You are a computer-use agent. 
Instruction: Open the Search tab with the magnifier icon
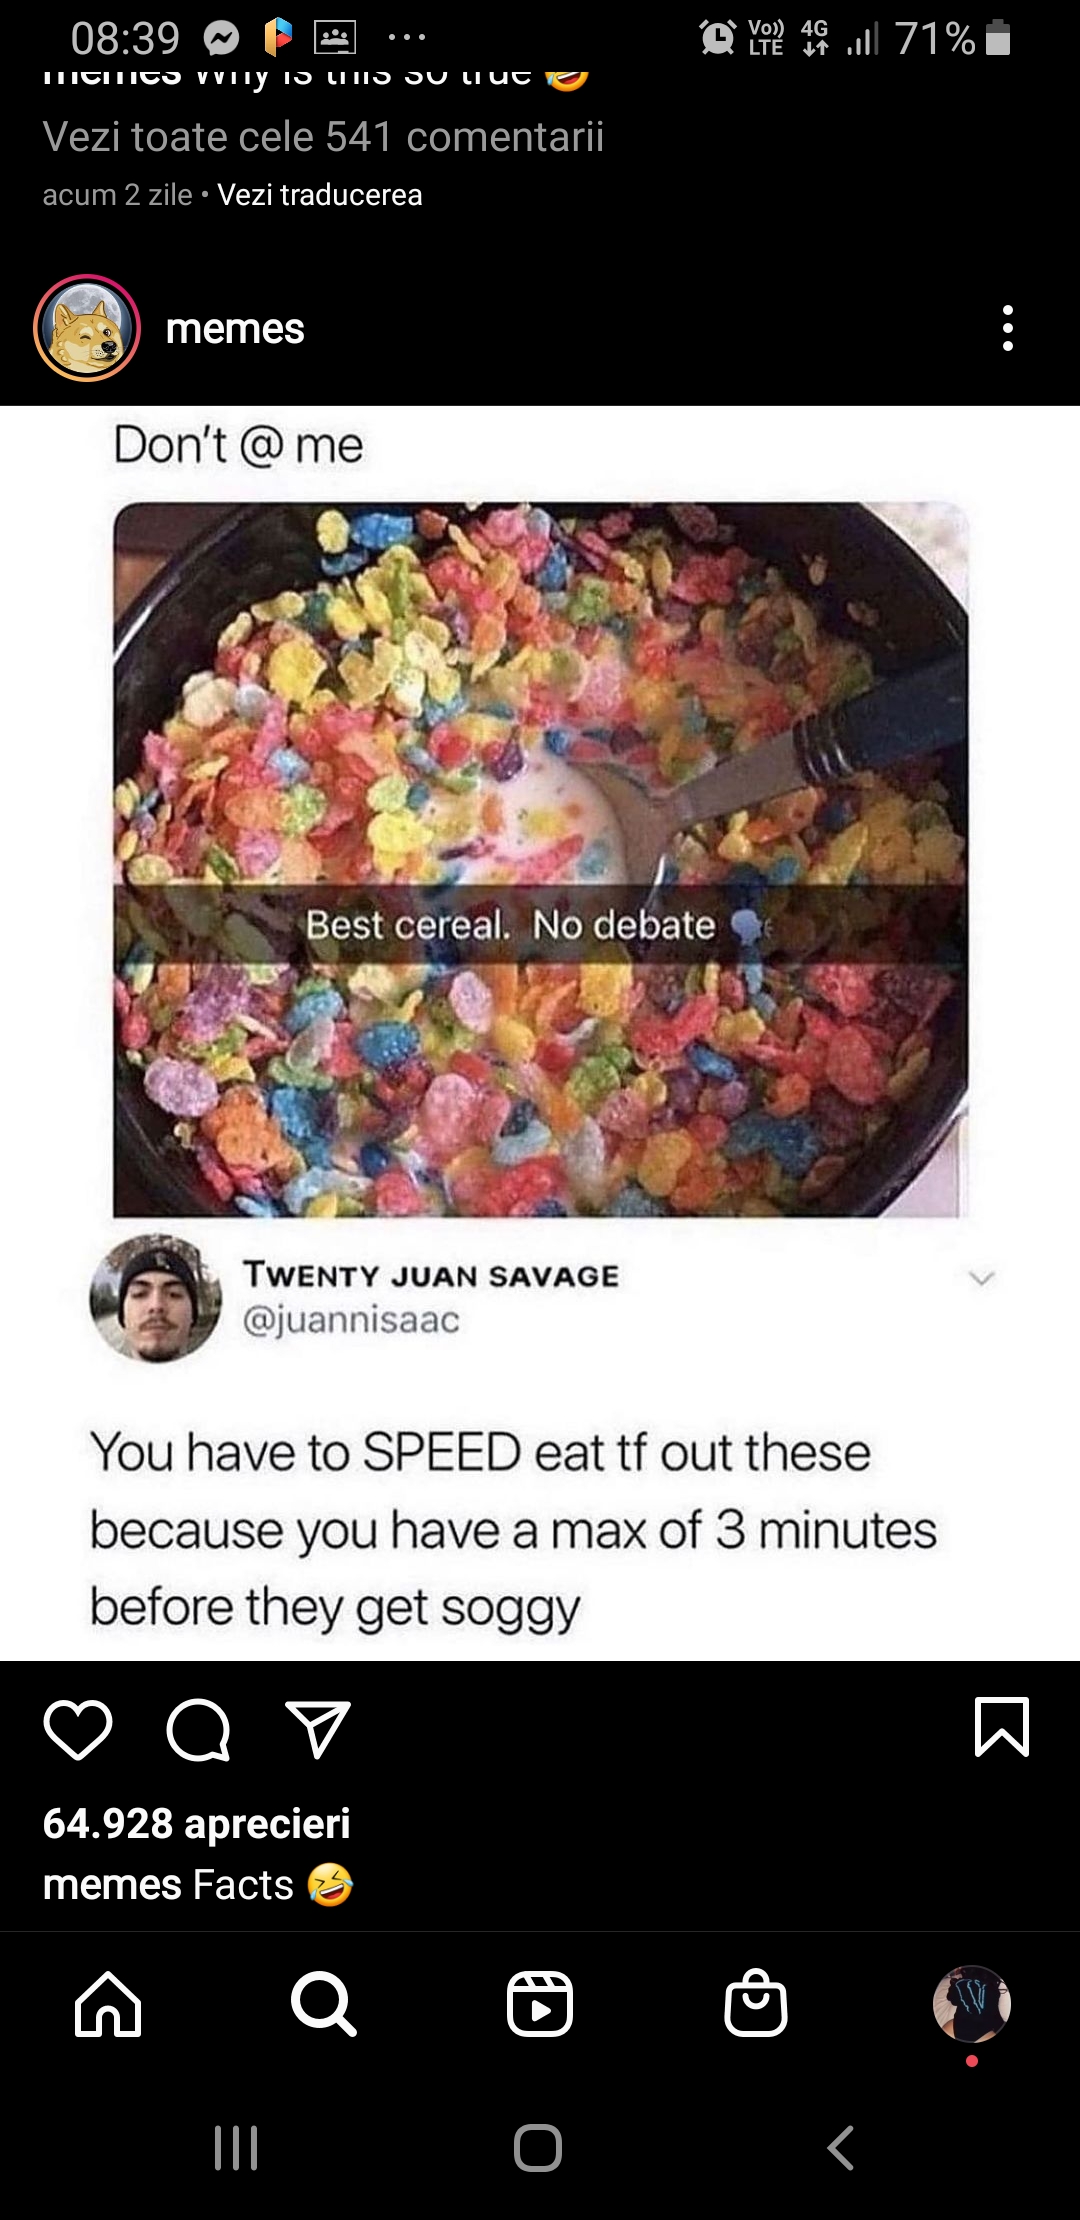point(323,2004)
